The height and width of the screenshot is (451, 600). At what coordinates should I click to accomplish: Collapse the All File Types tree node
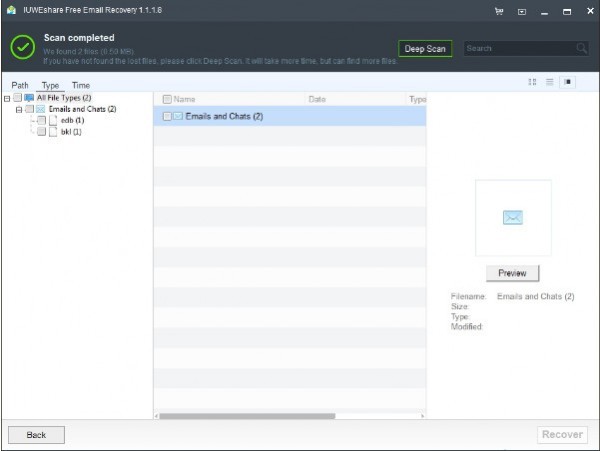click(7, 98)
